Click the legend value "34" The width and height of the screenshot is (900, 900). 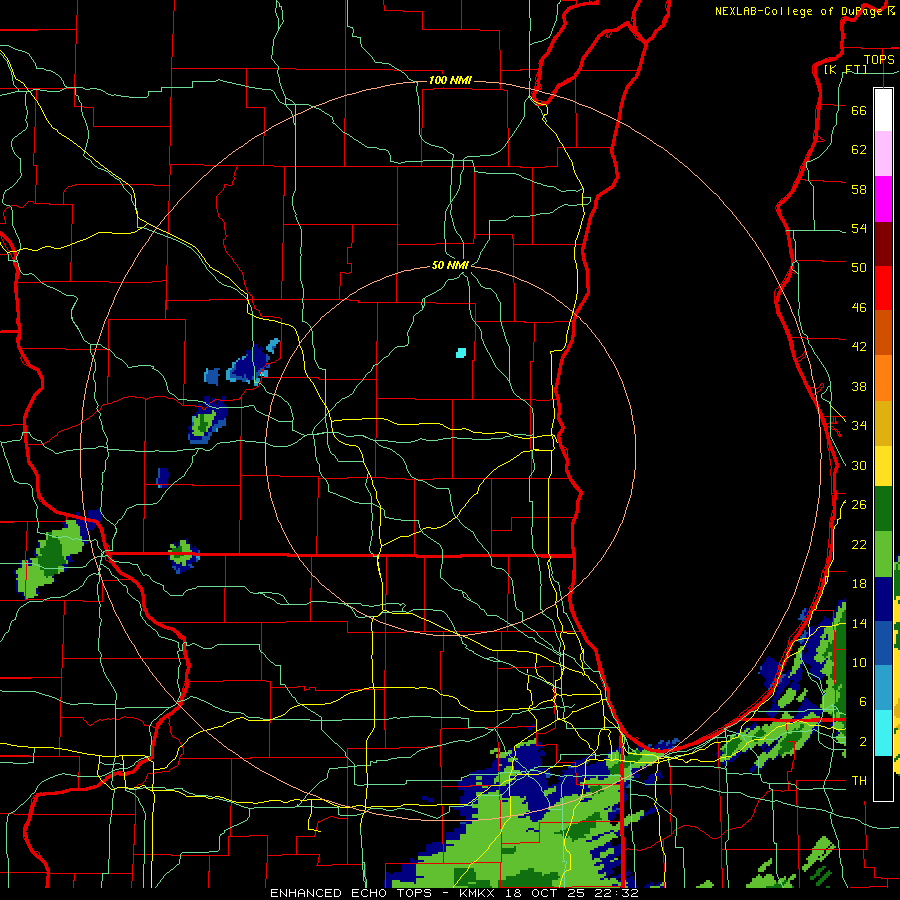[859, 425]
